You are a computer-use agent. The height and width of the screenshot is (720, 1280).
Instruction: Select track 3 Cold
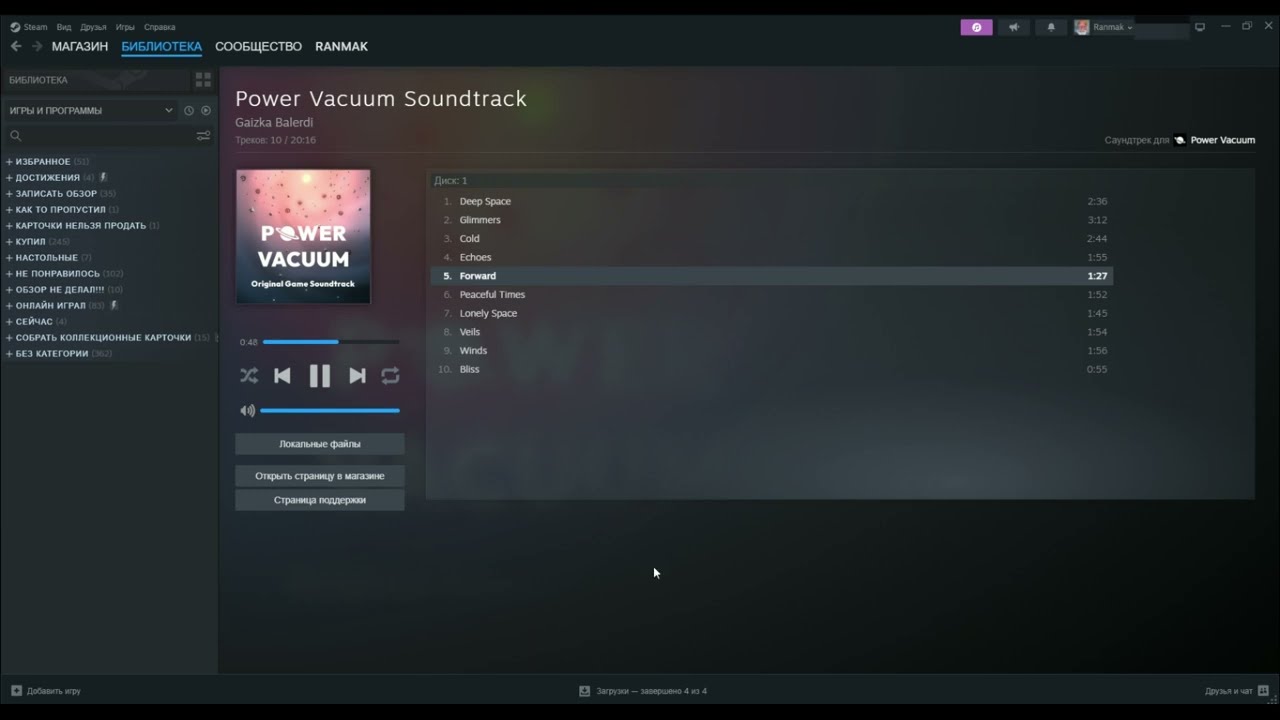772,238
